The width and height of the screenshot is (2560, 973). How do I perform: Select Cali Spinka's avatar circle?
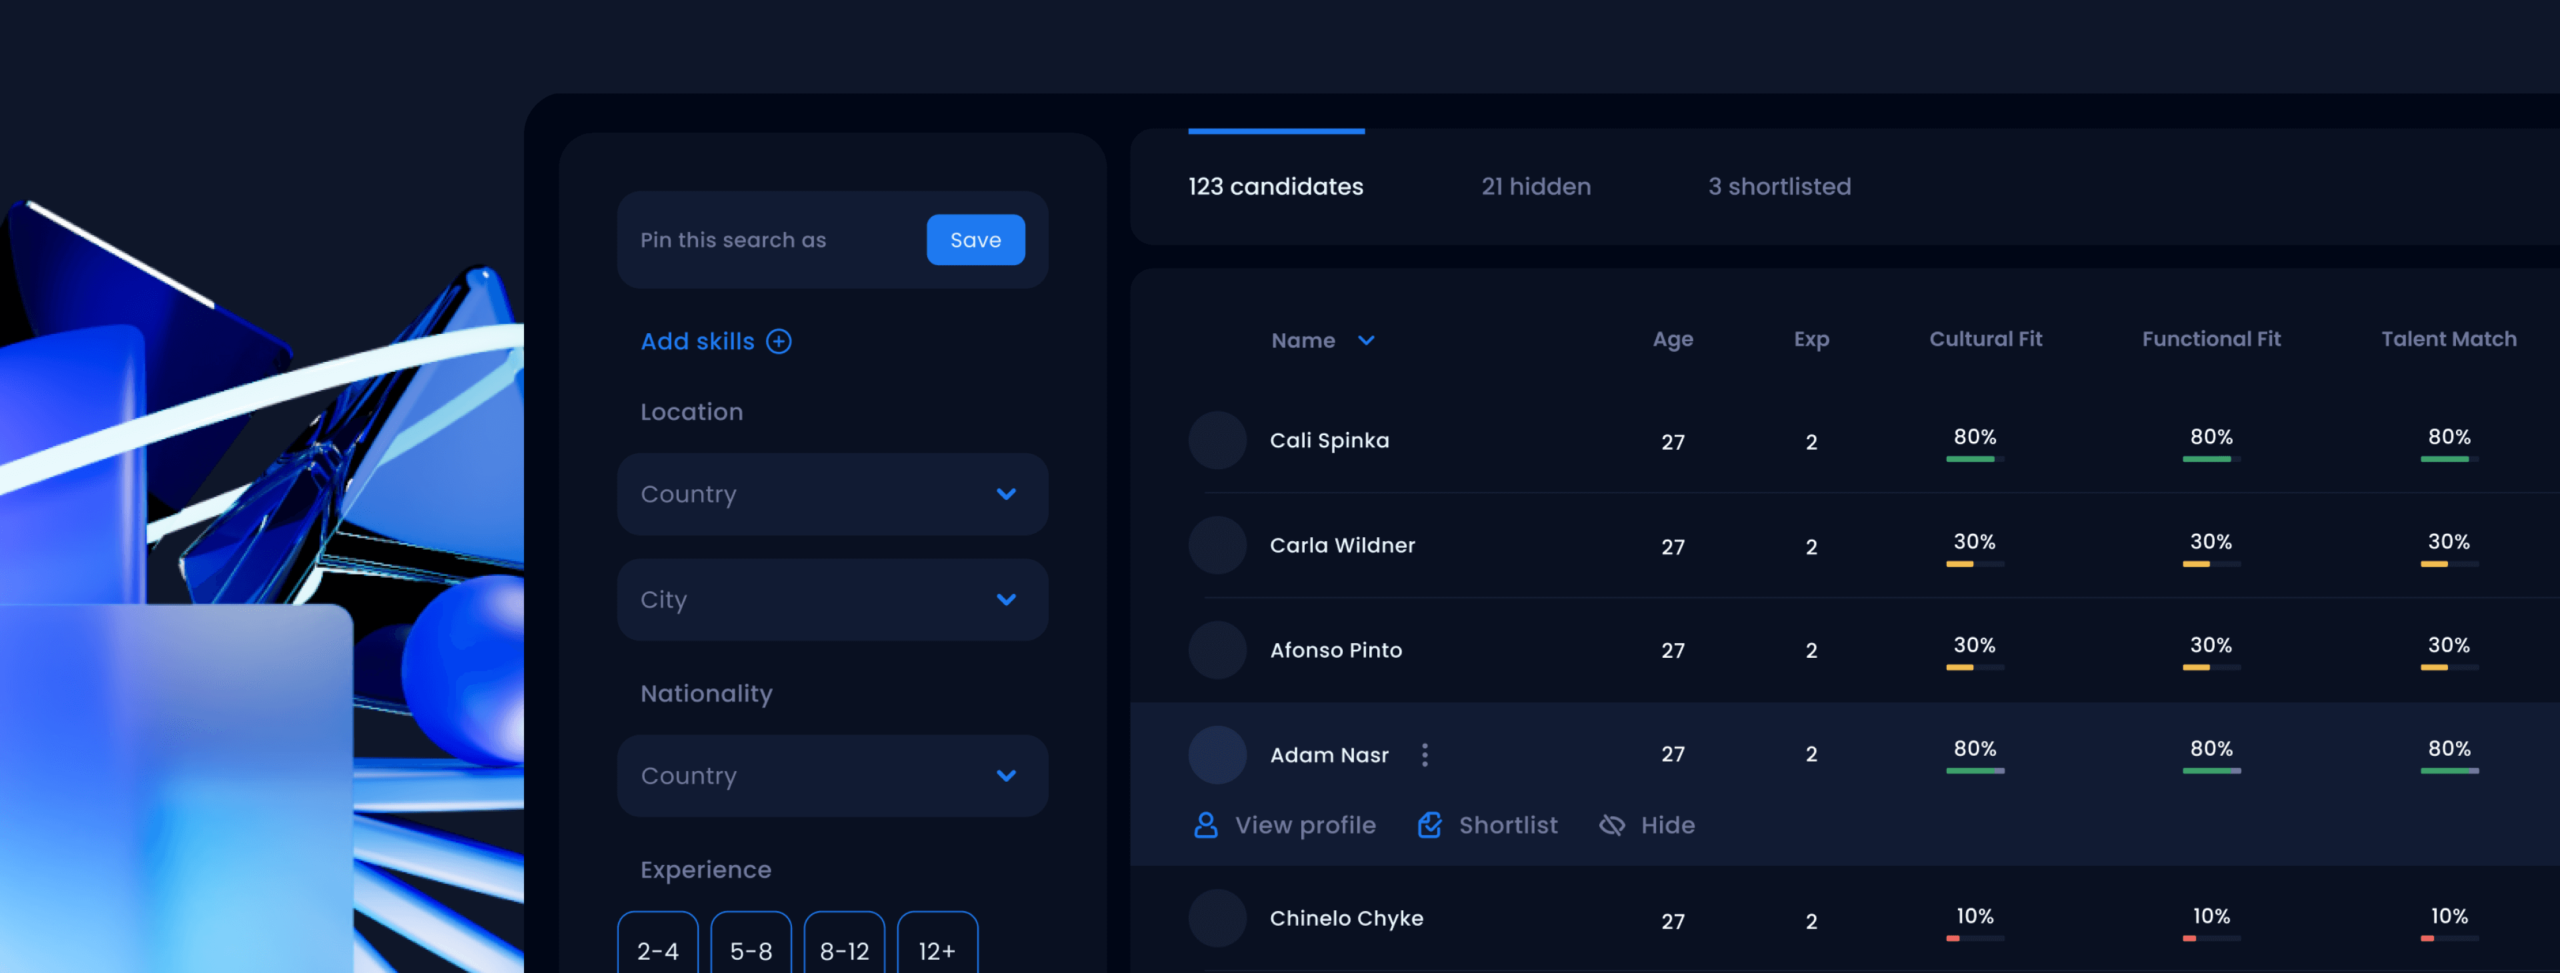(x=1217, y=441)
